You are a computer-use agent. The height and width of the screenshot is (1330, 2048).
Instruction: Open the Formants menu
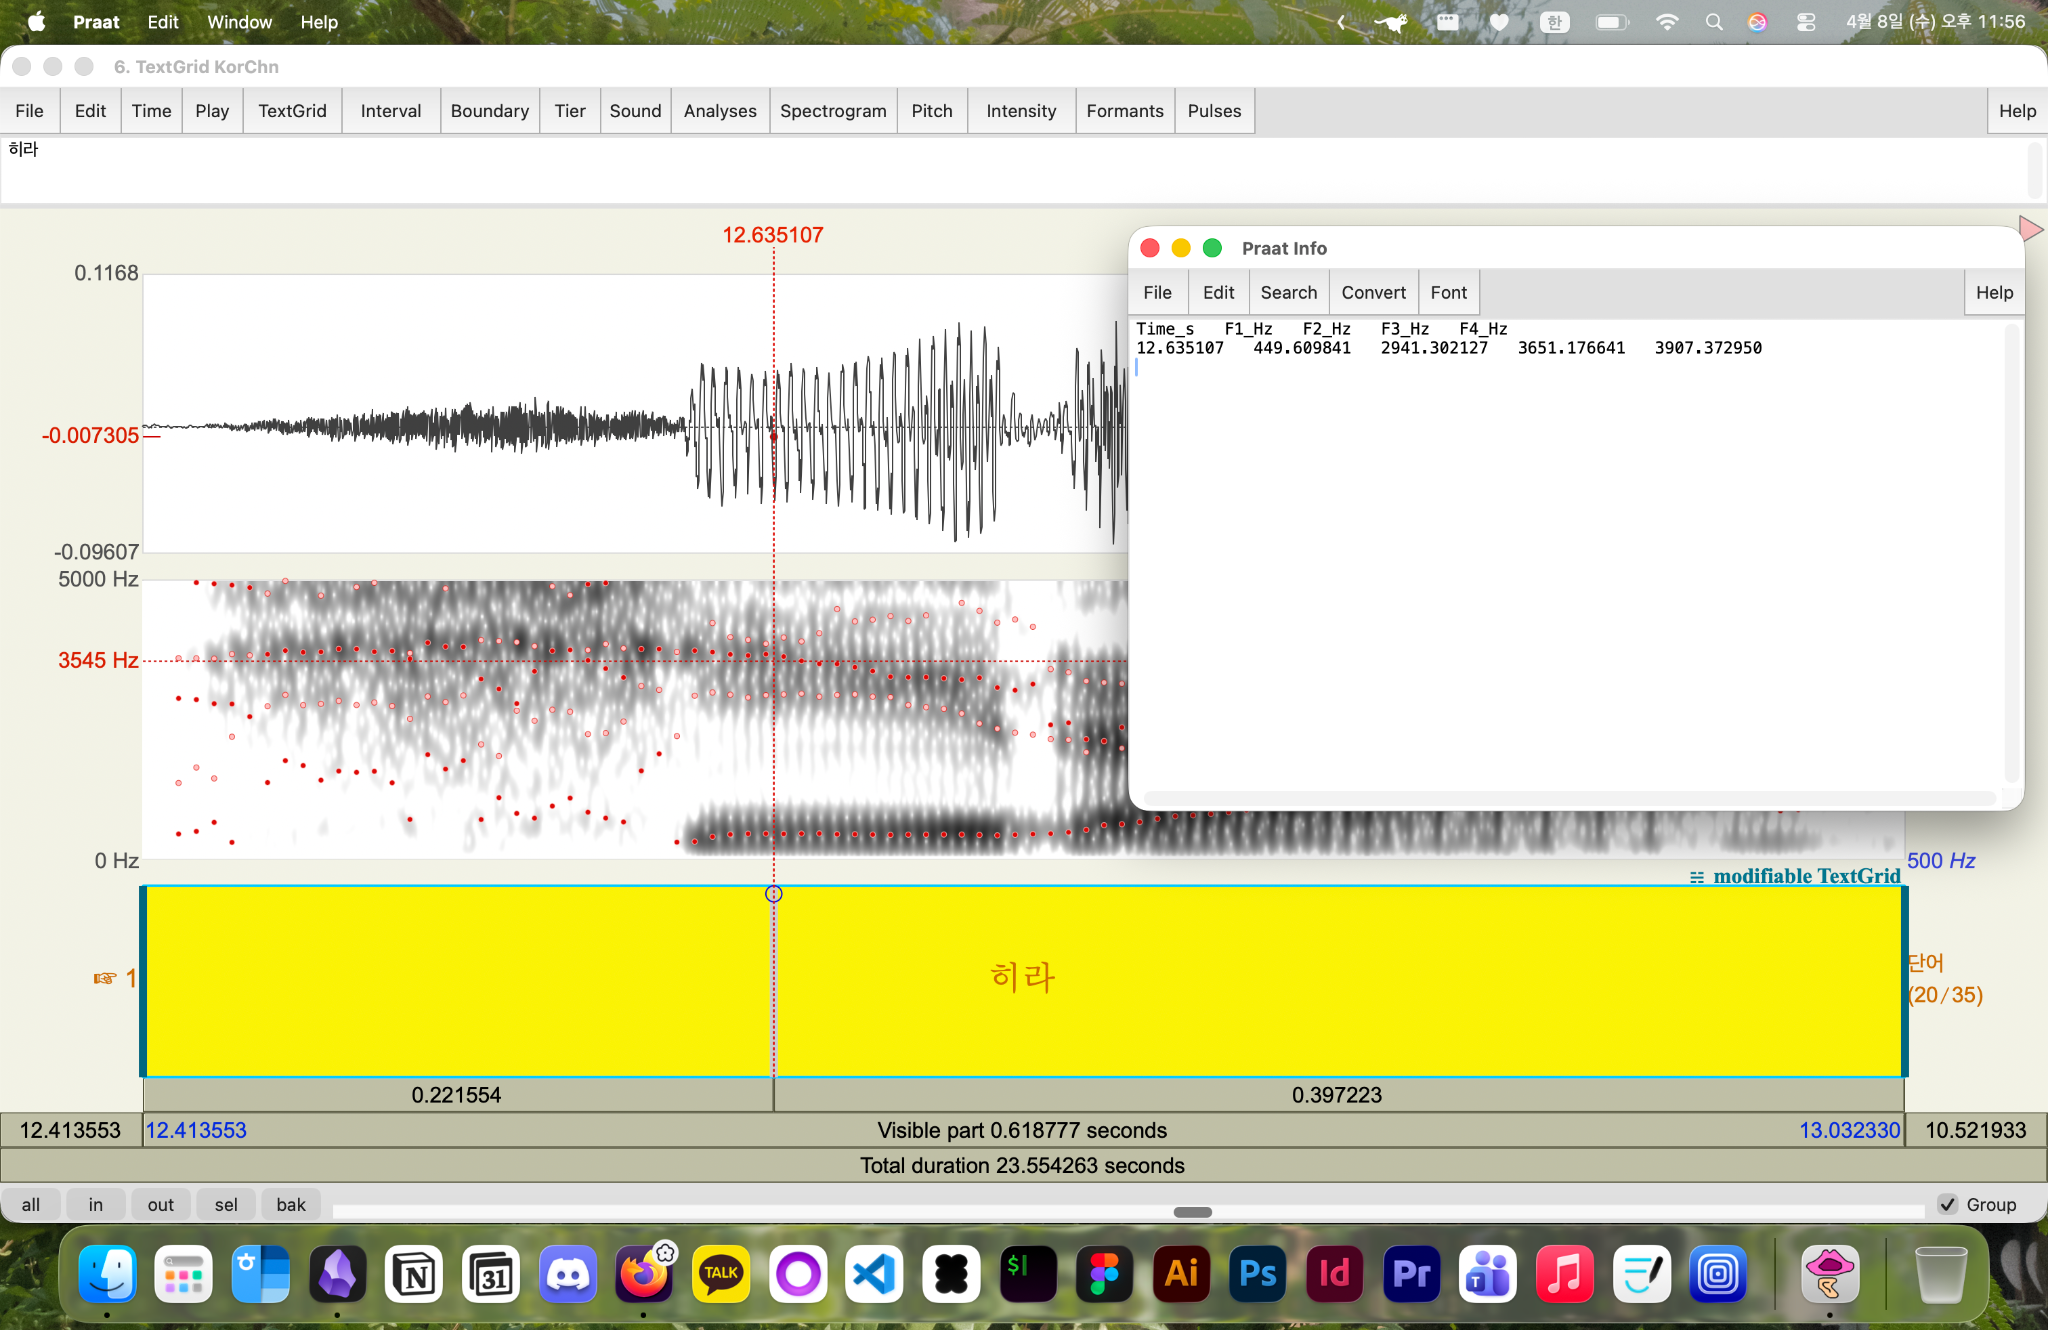click(x=1124, y=111)
